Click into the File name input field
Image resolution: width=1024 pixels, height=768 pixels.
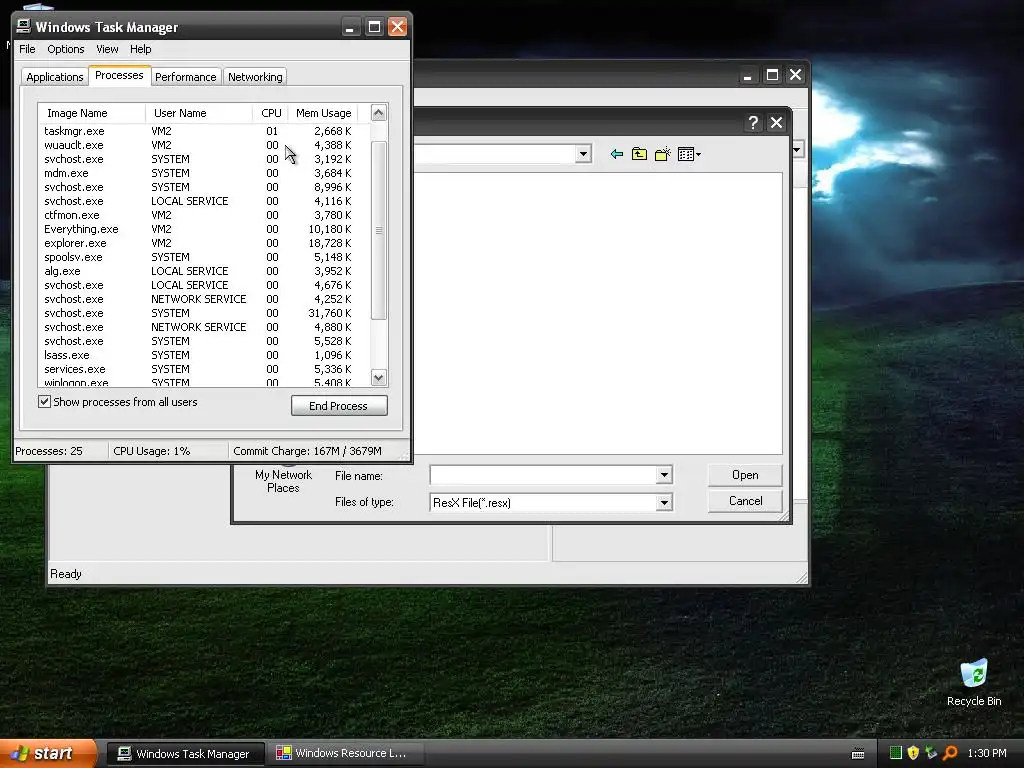tap(543, 475)
